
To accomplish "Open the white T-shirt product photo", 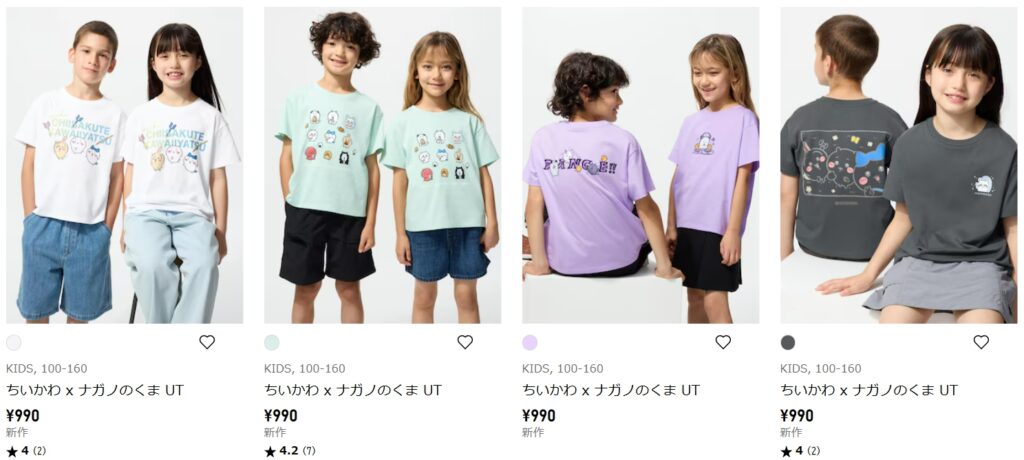I will pyautogui.click(x=125, y=165).
